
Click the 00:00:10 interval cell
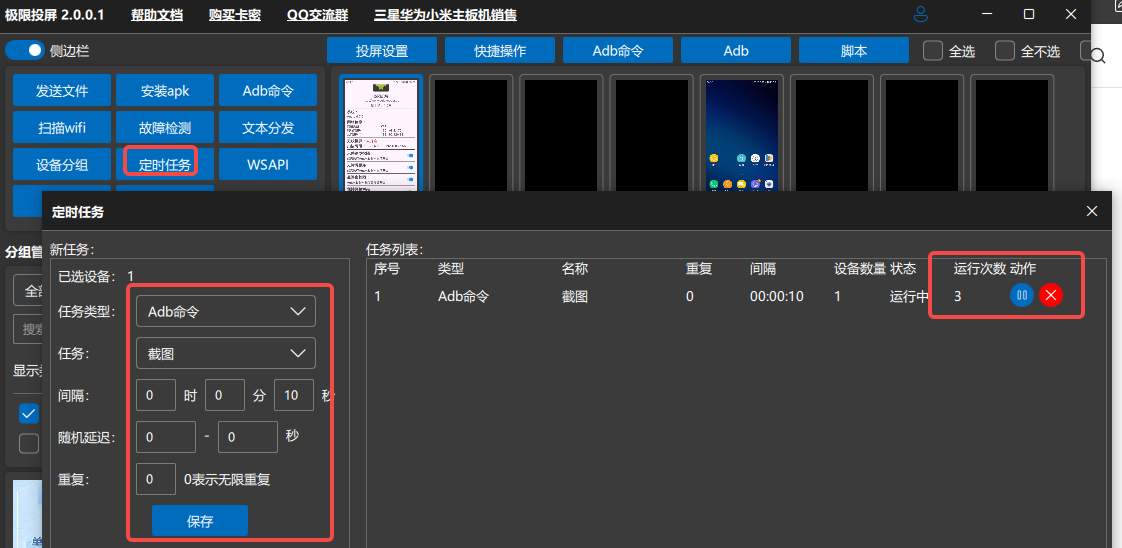tap(775, 295)
